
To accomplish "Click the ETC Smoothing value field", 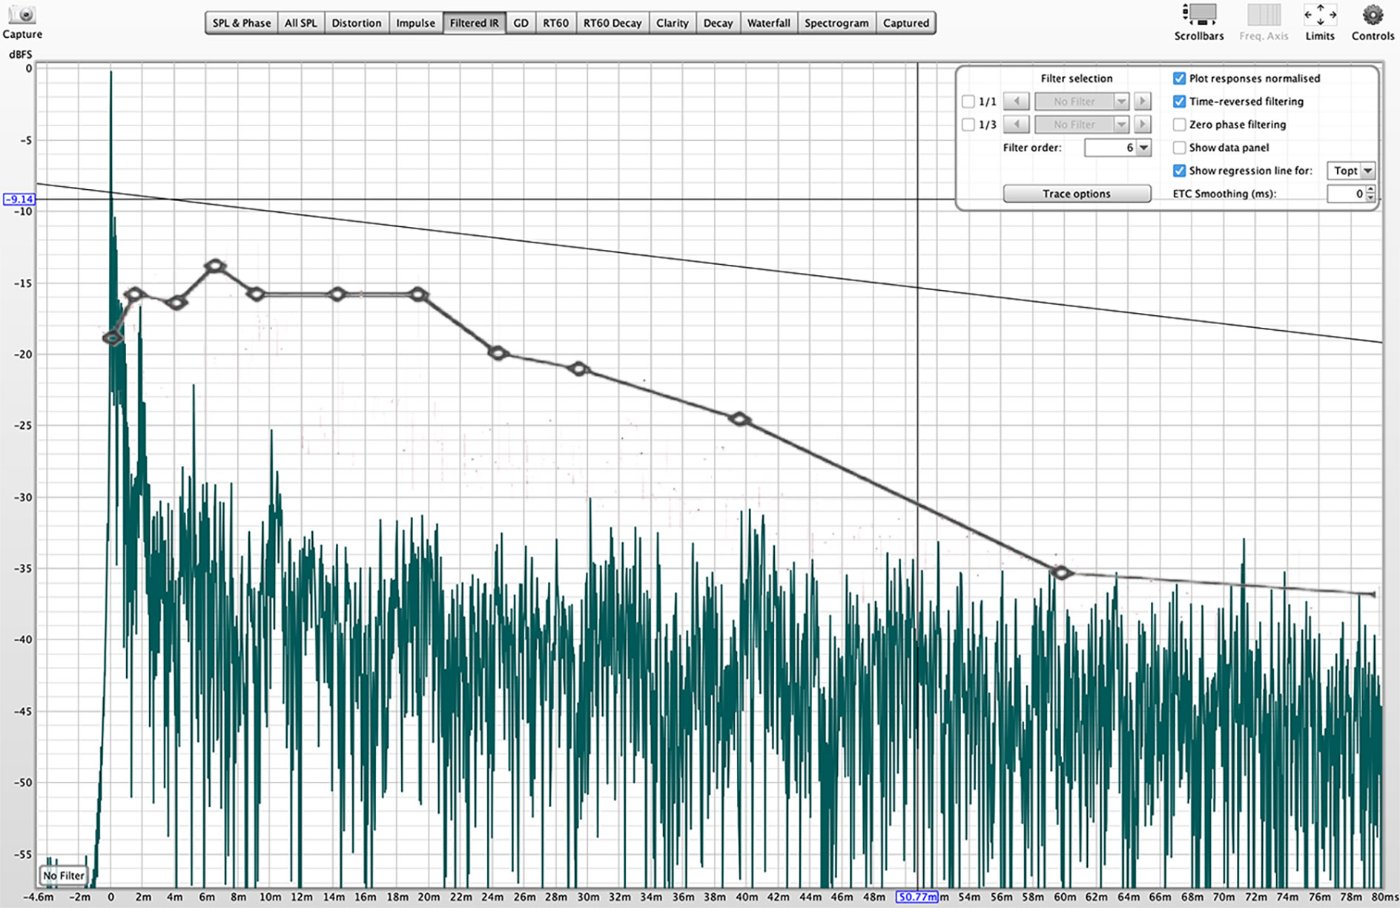I will pos(1346,194).
